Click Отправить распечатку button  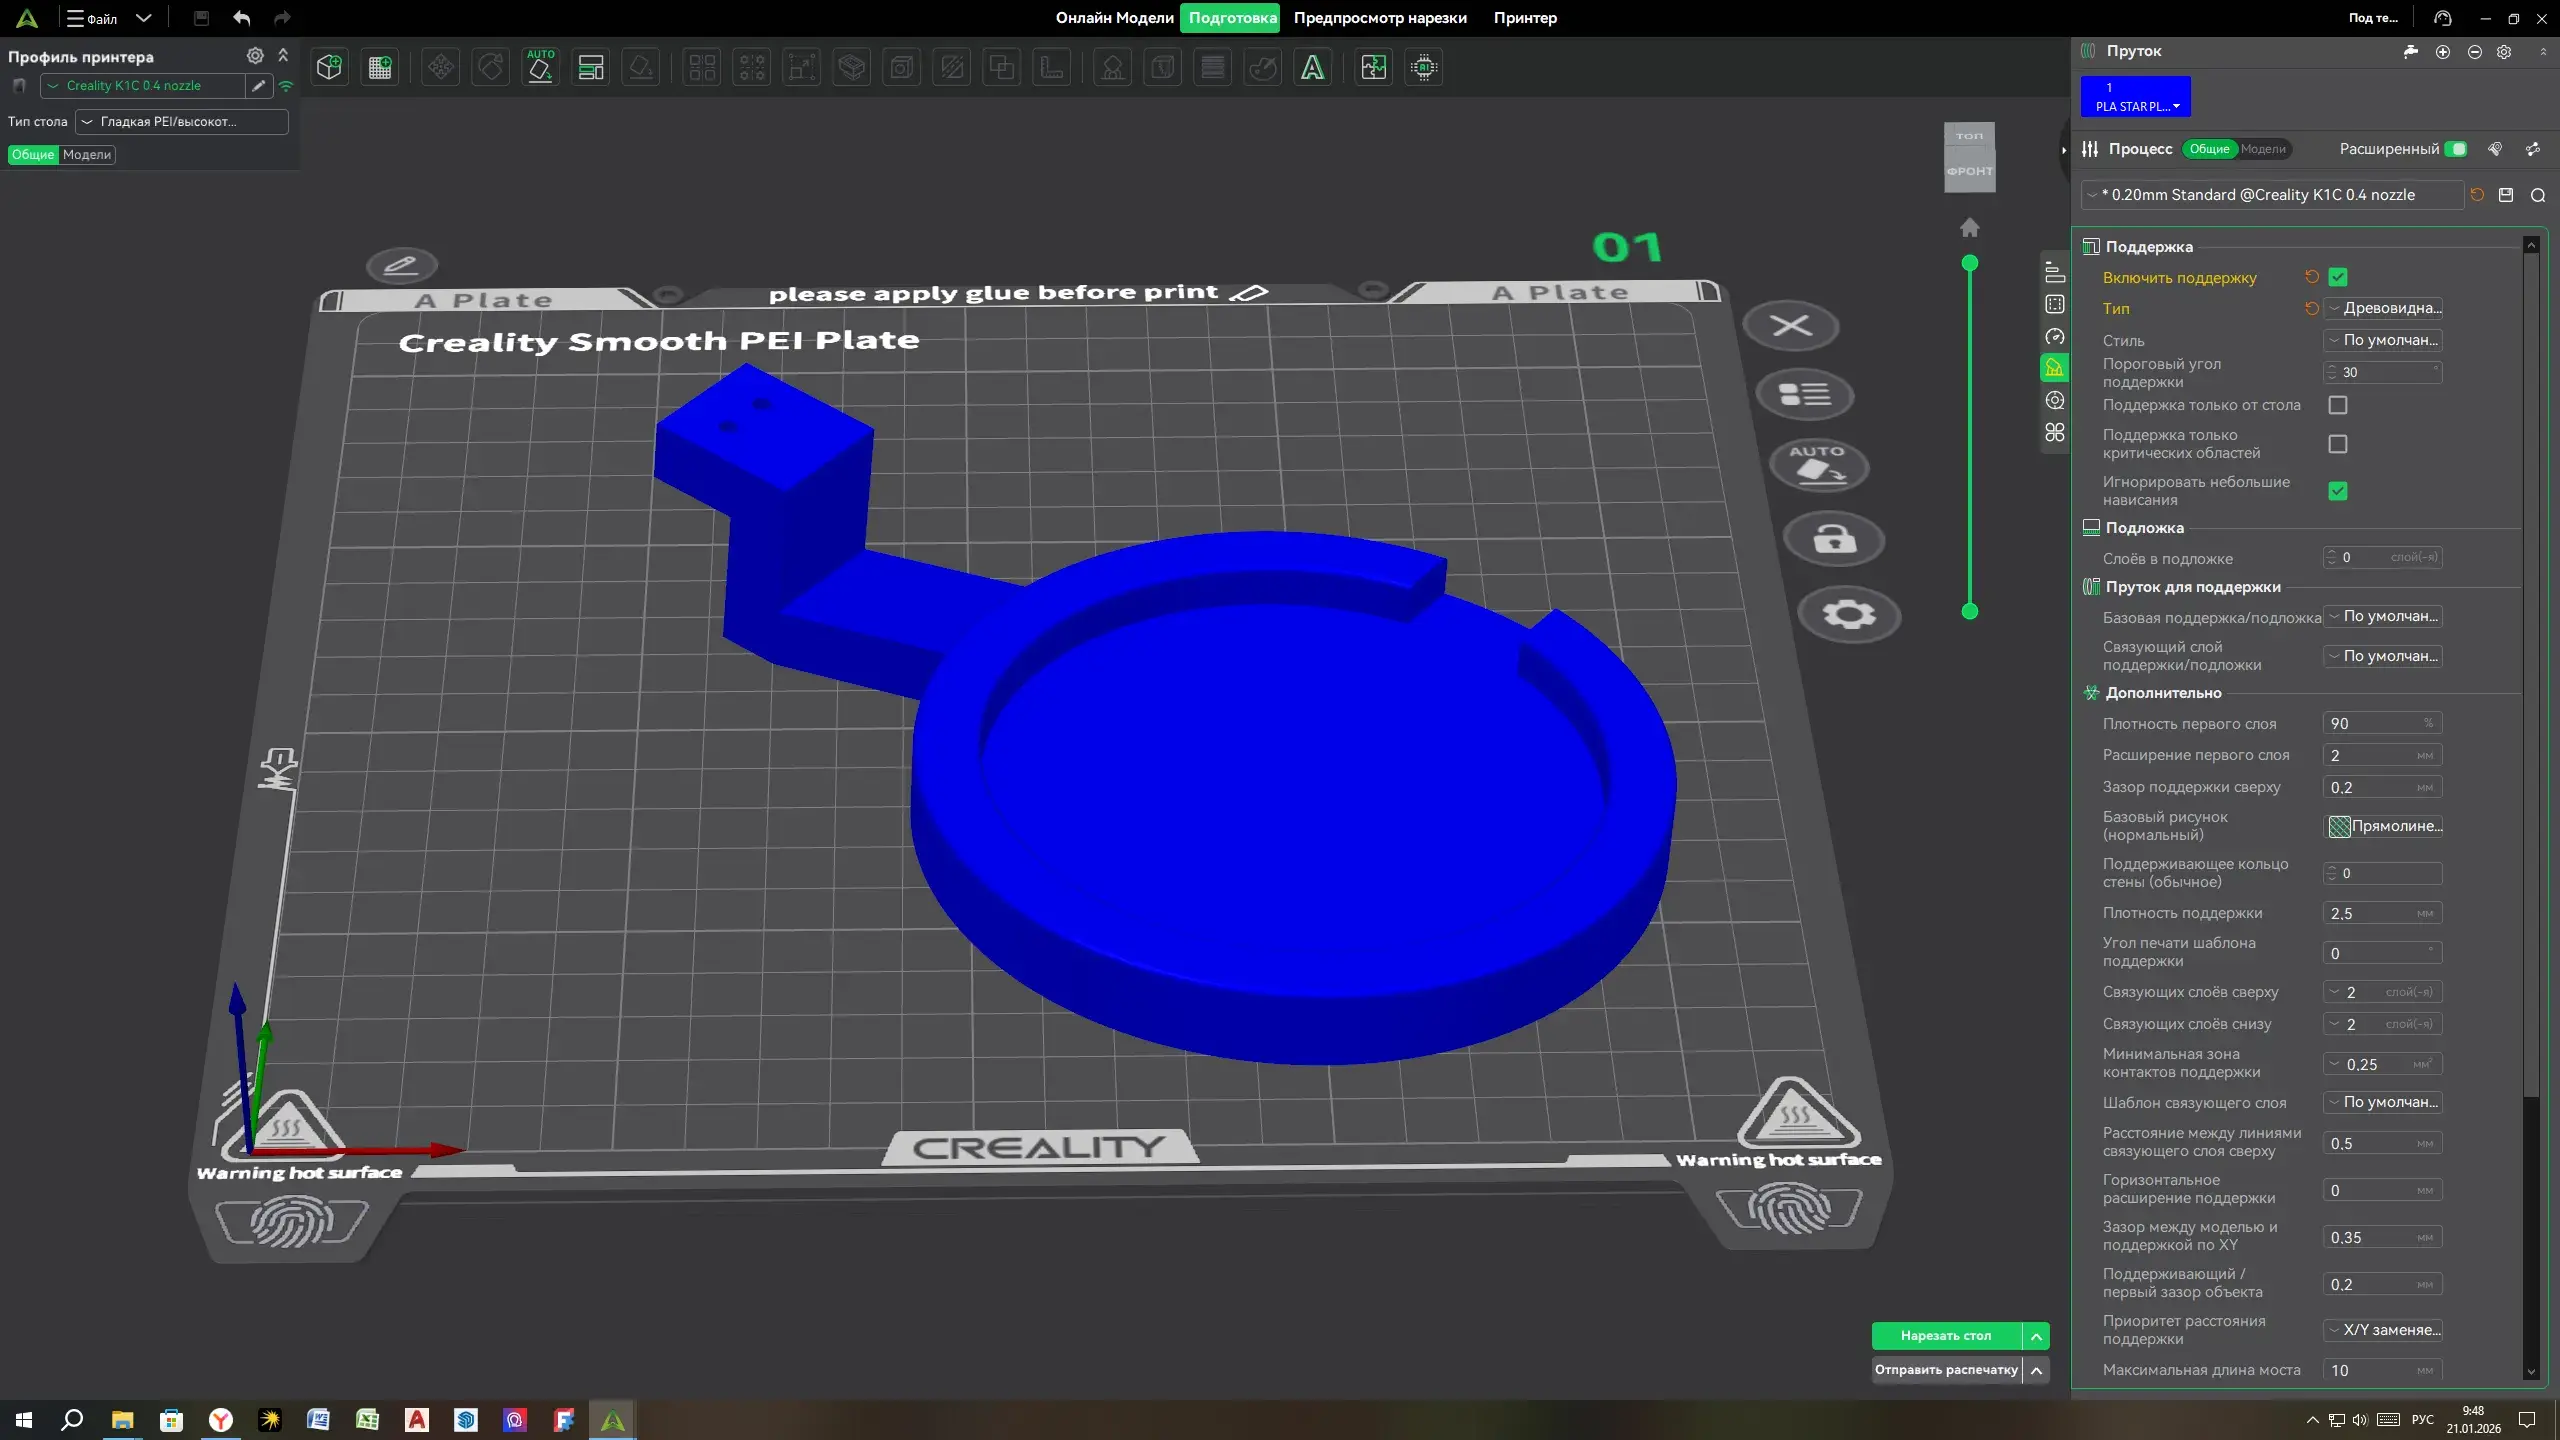pos(1946,1370)
